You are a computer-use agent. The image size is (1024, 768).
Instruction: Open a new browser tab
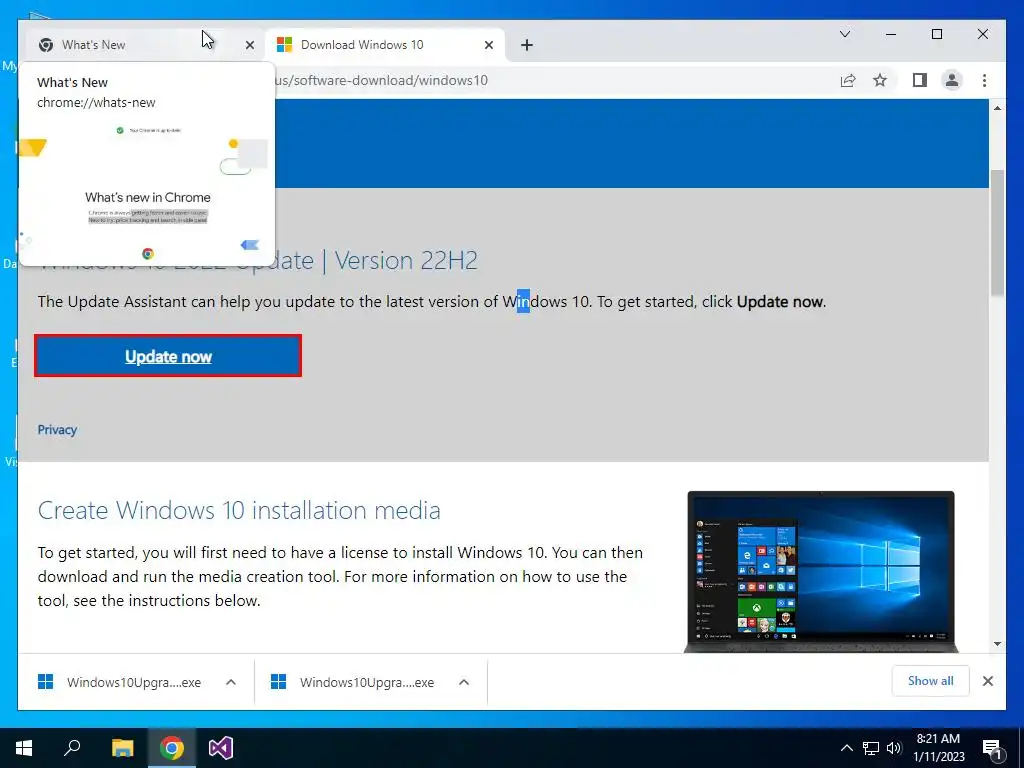coord(527,45)
